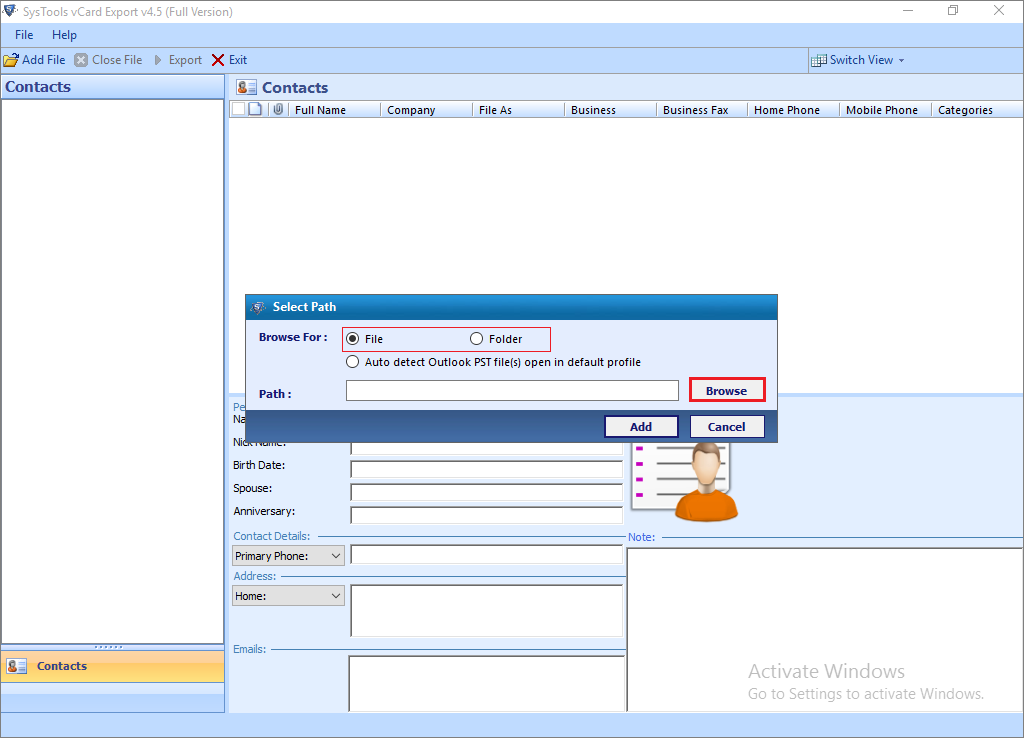
Task: Click the Business Fax column header
Action: click(702, 110)
